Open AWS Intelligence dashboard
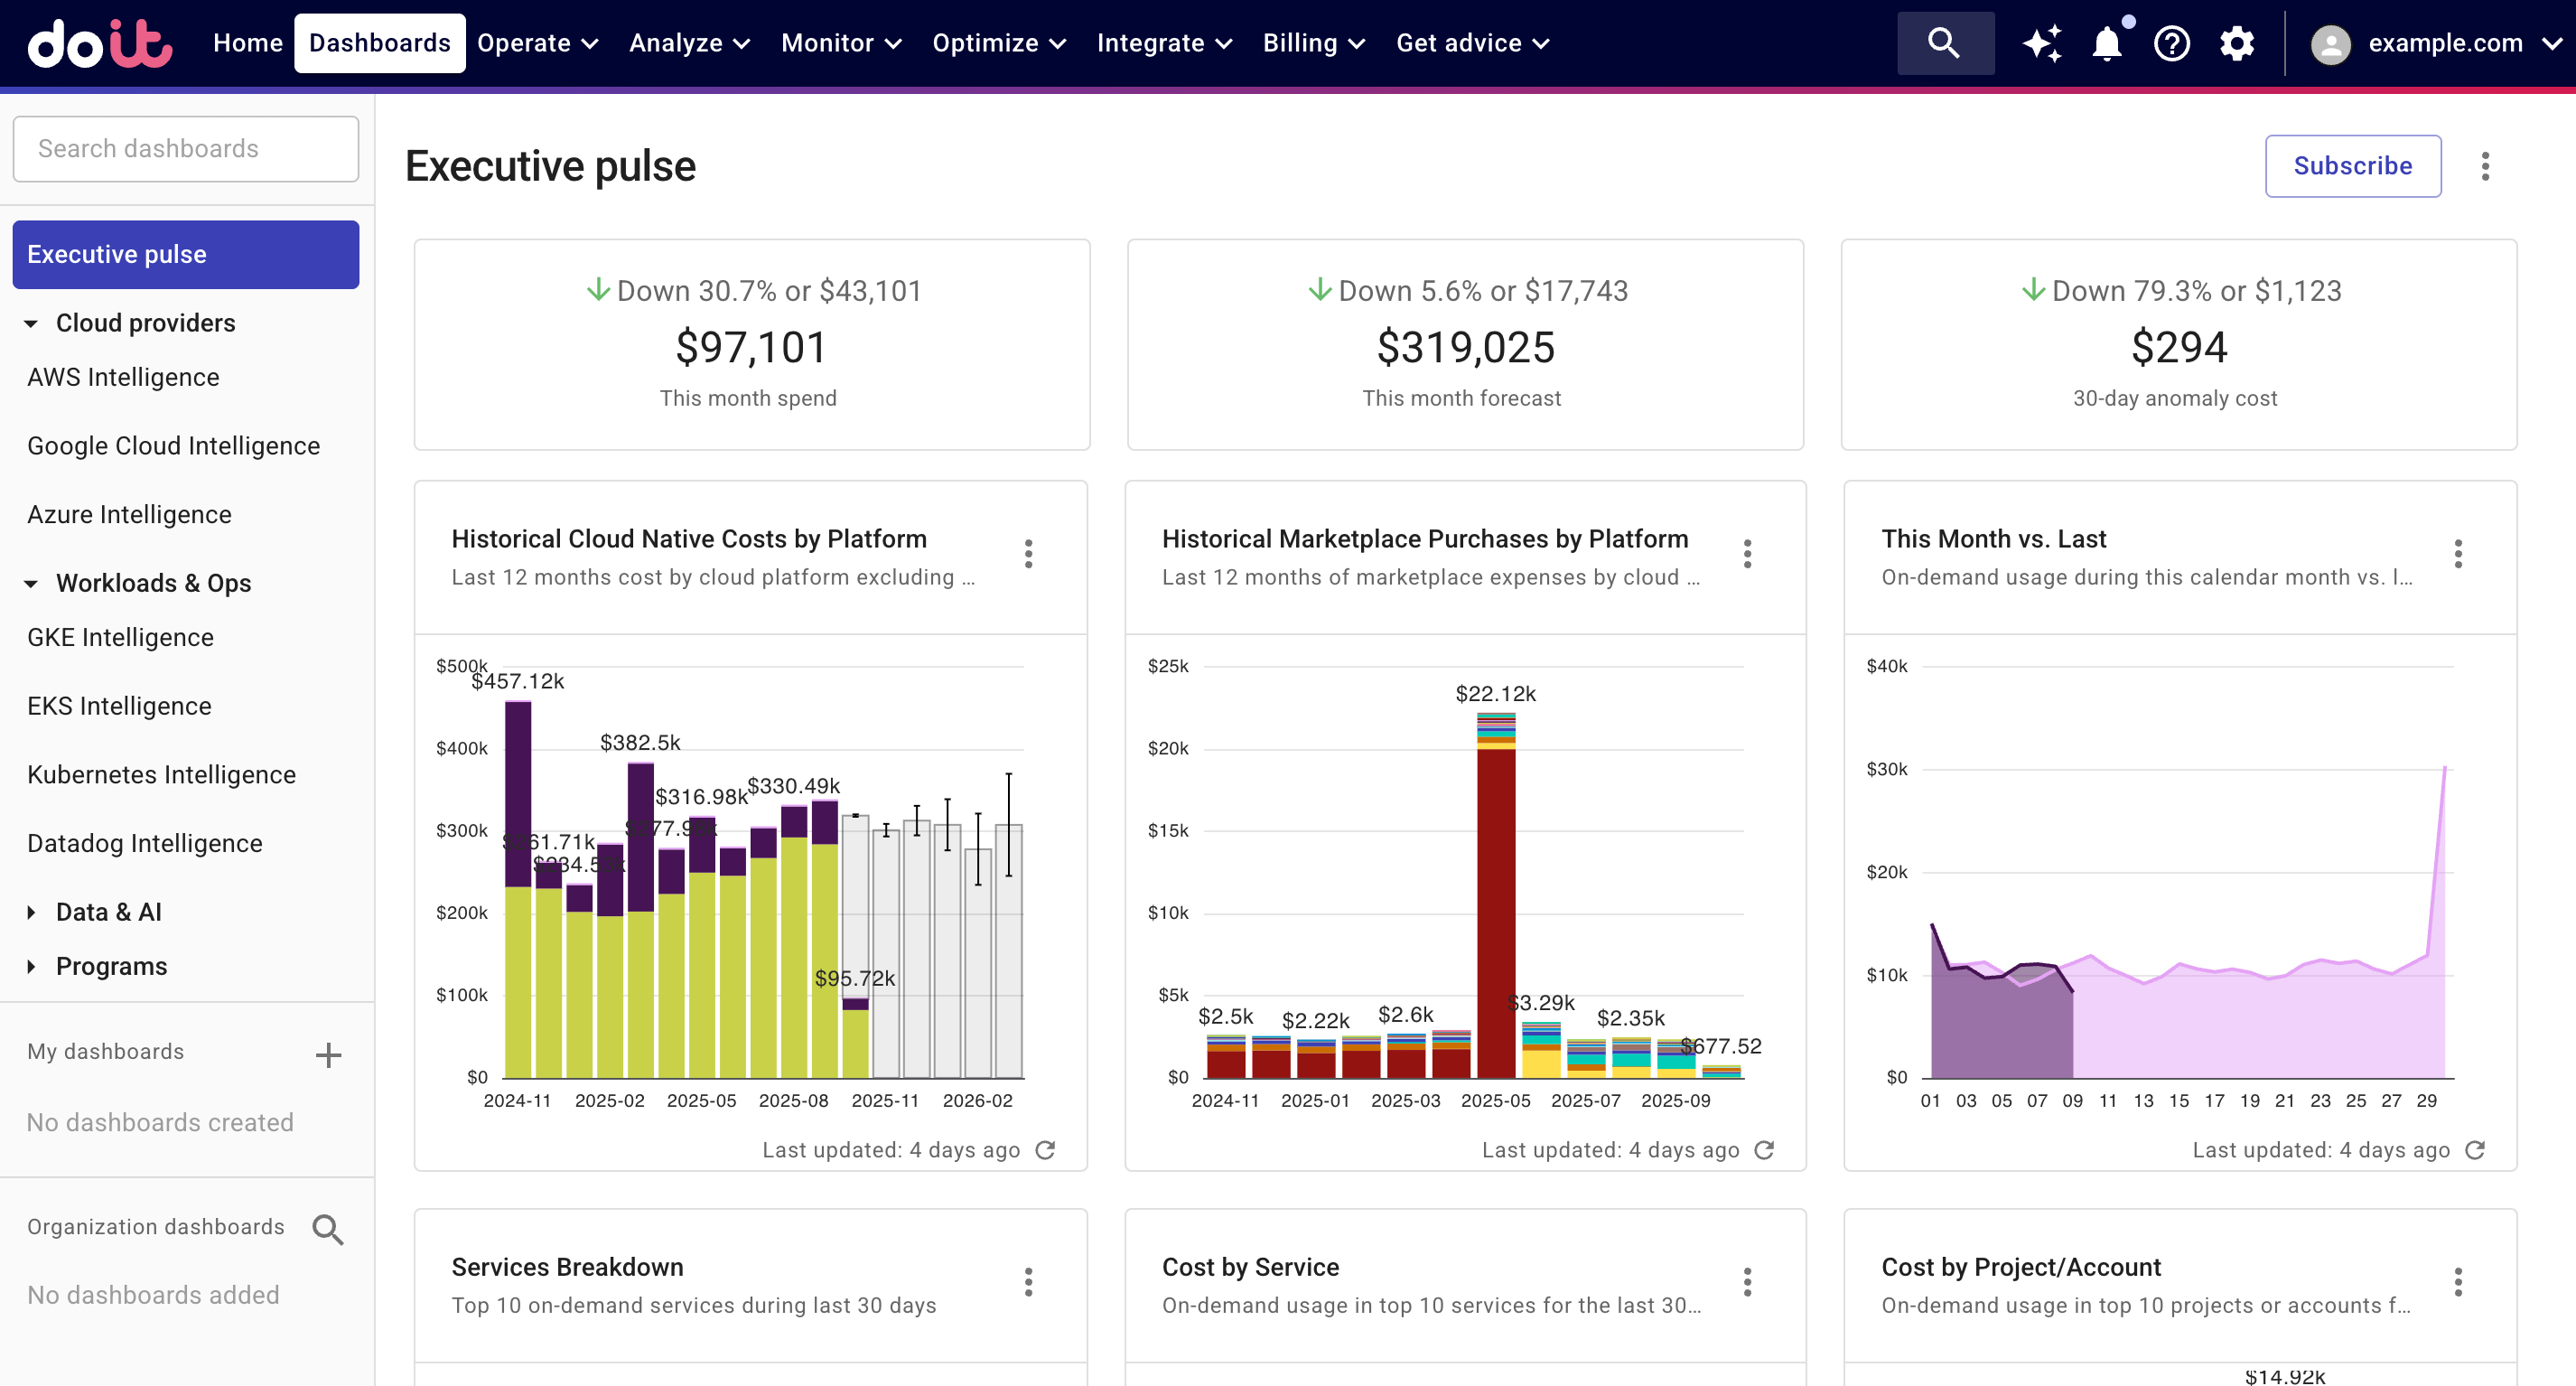The width and height of the screenshot is (2576, 1386). tap(123, 377)
